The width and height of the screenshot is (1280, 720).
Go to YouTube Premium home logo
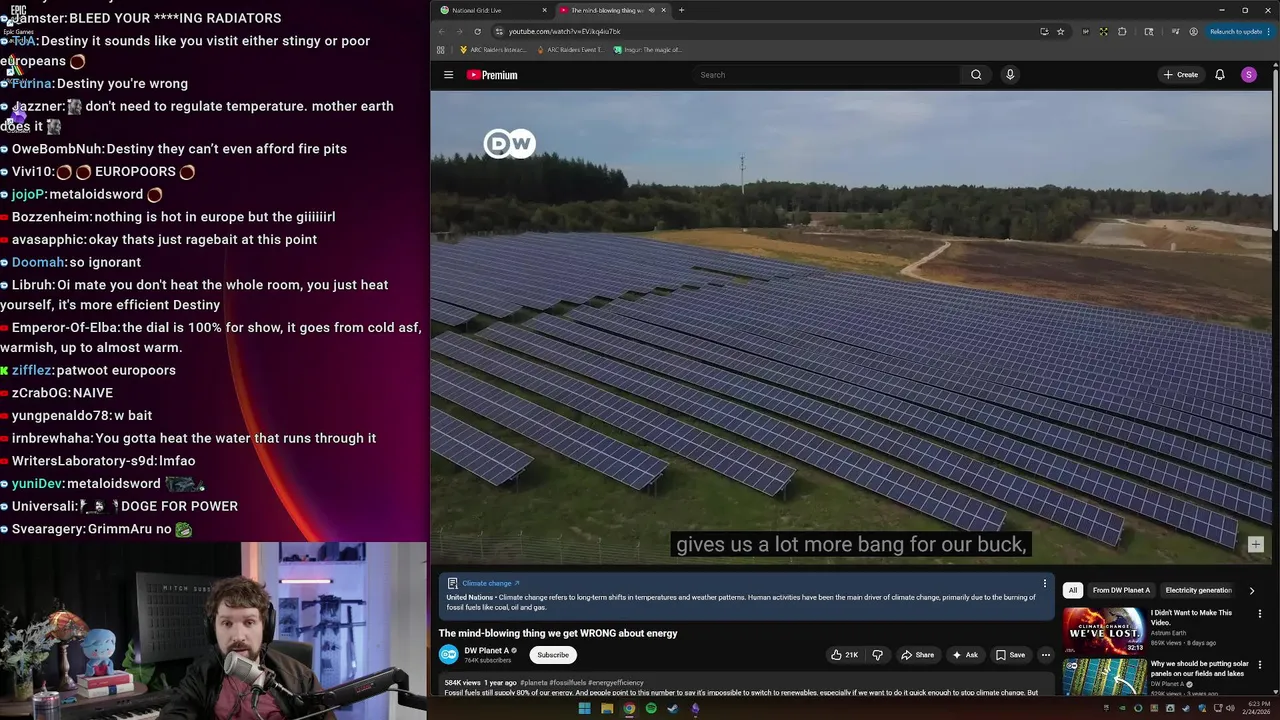coord(492,75)
